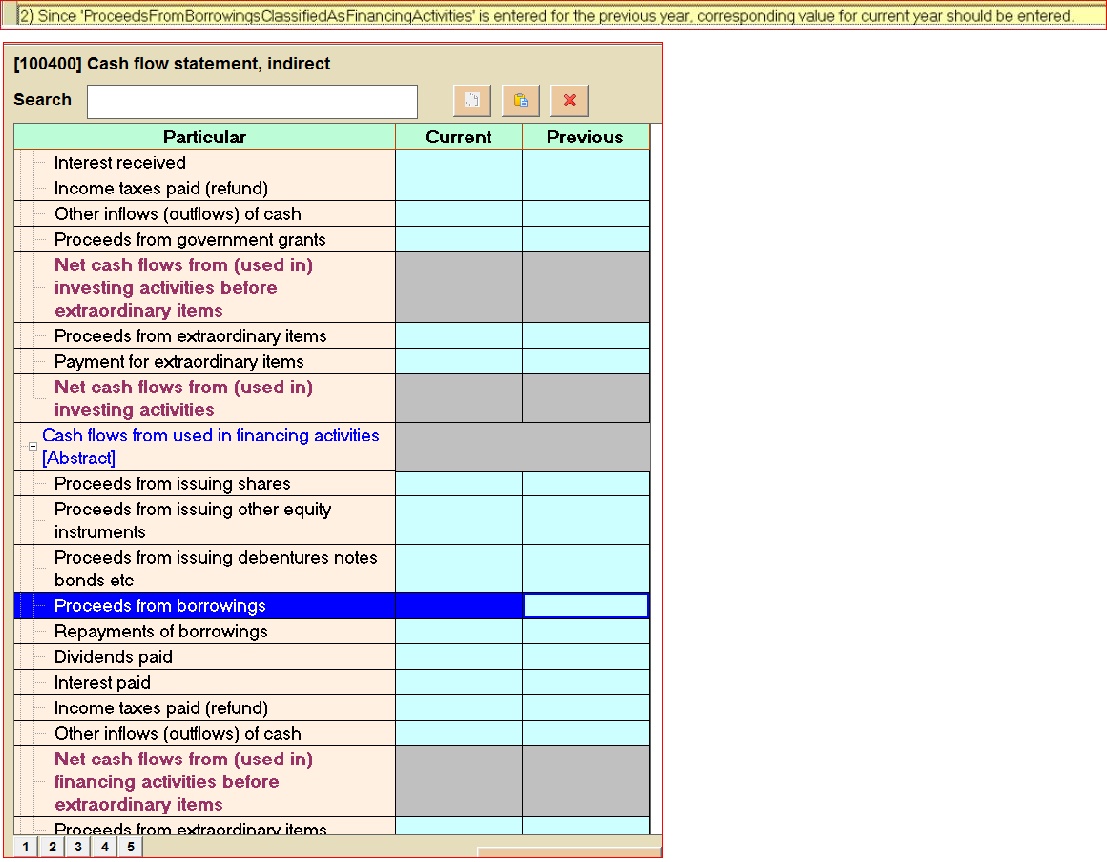Click the Previous column header
The width and height of the screenshot is (1107, 862).
pos(585,137)
